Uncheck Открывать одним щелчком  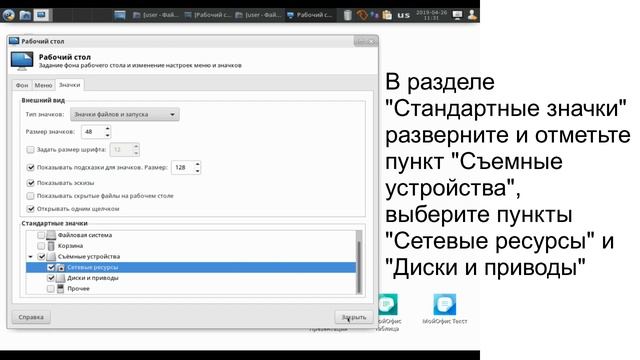click(x=30, y=209)
